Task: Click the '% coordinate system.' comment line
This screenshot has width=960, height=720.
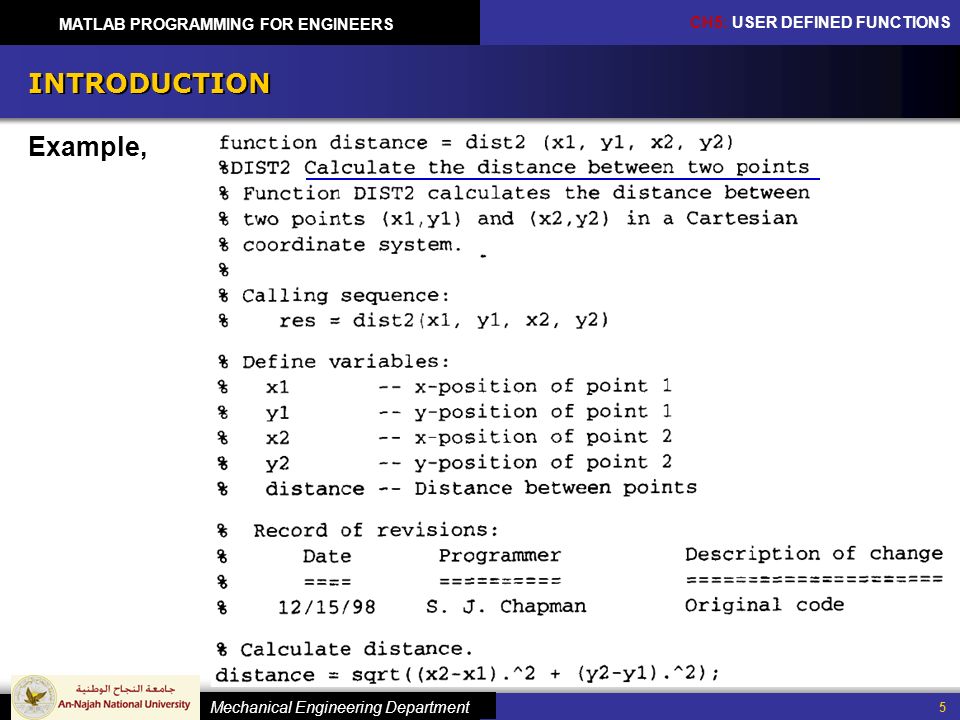Action: click(340, 245)
